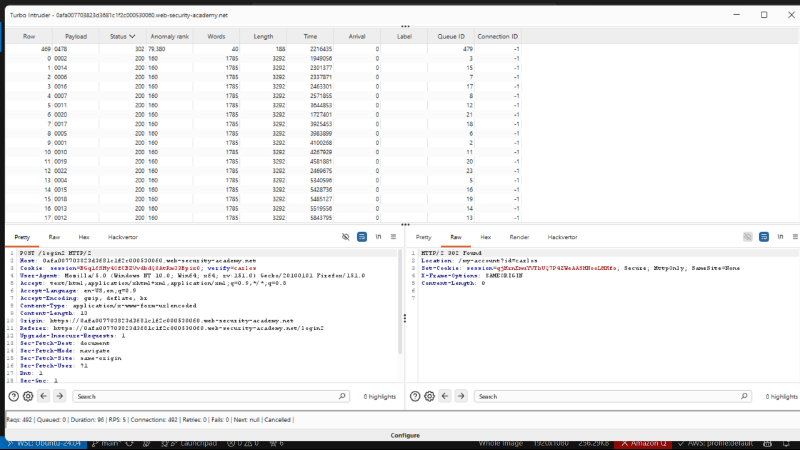The image size is (800, 450).
Task: Switch request editor to Hex tab
Action: pos(84,237)
